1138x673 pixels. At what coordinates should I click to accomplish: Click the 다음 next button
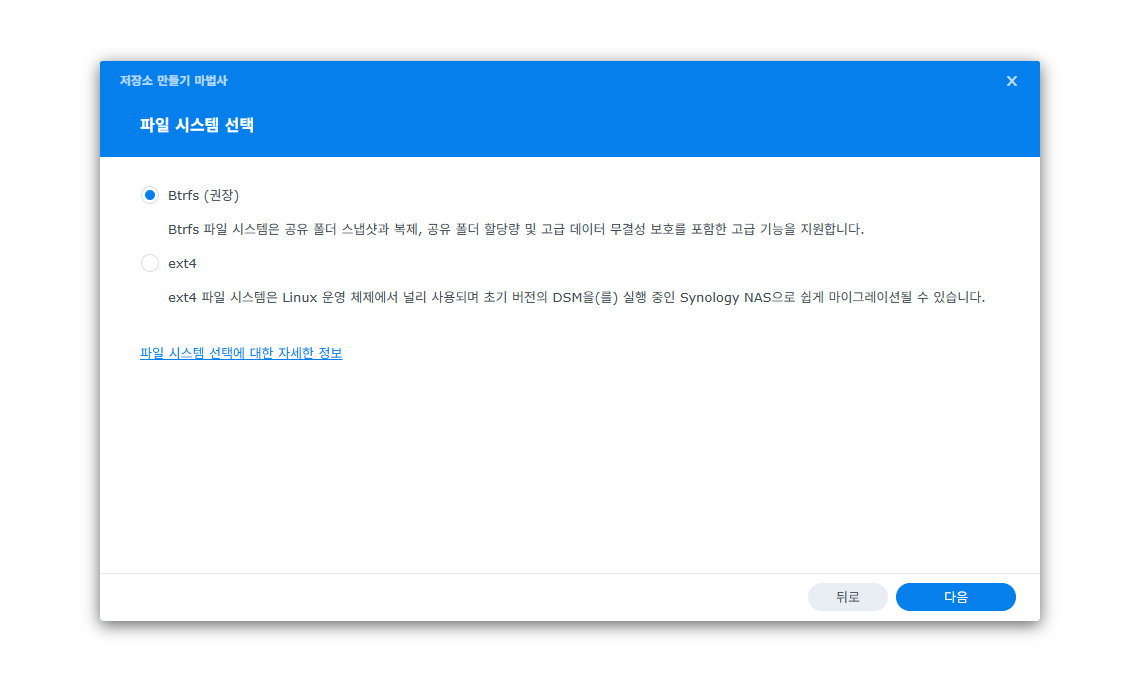[955, 597]
